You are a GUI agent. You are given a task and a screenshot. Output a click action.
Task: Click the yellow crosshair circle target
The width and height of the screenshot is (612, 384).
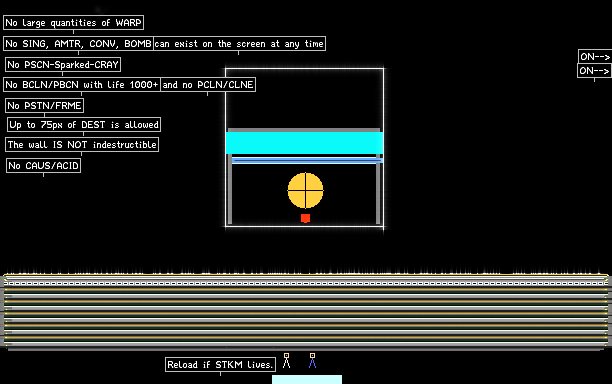[305, 190]
